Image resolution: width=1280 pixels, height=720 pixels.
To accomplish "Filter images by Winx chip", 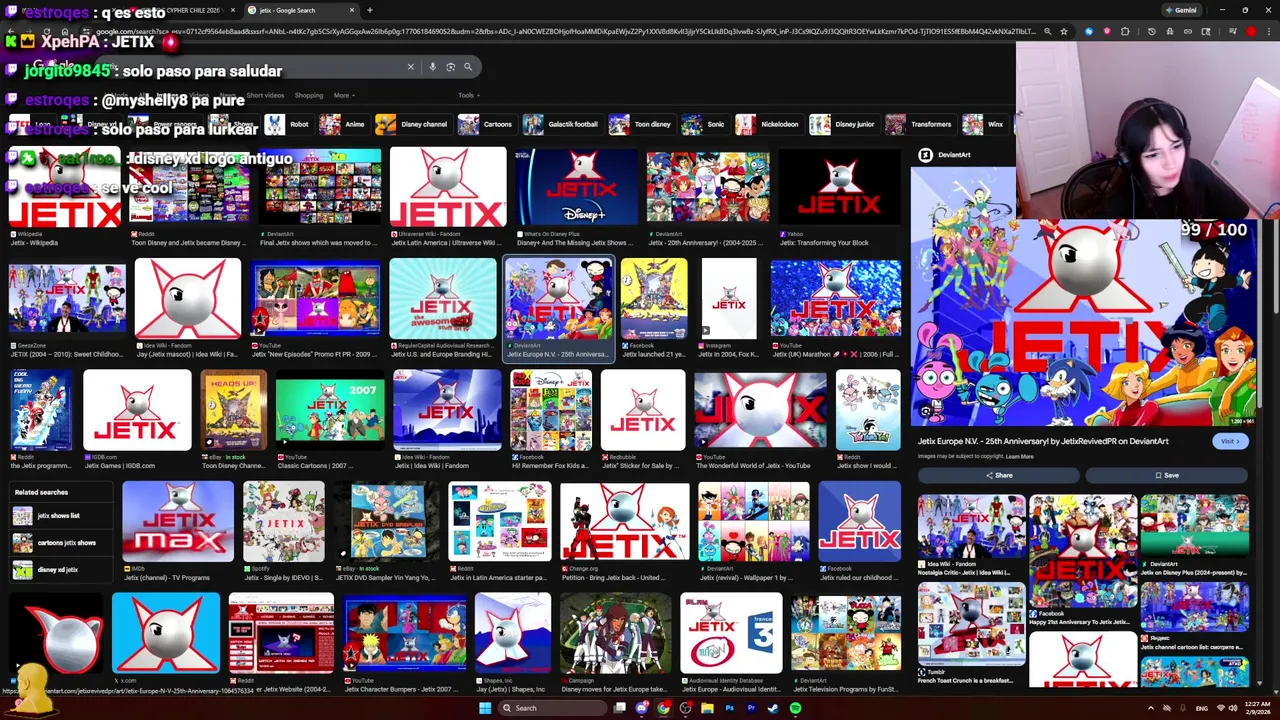I will [x=984, y=125].
